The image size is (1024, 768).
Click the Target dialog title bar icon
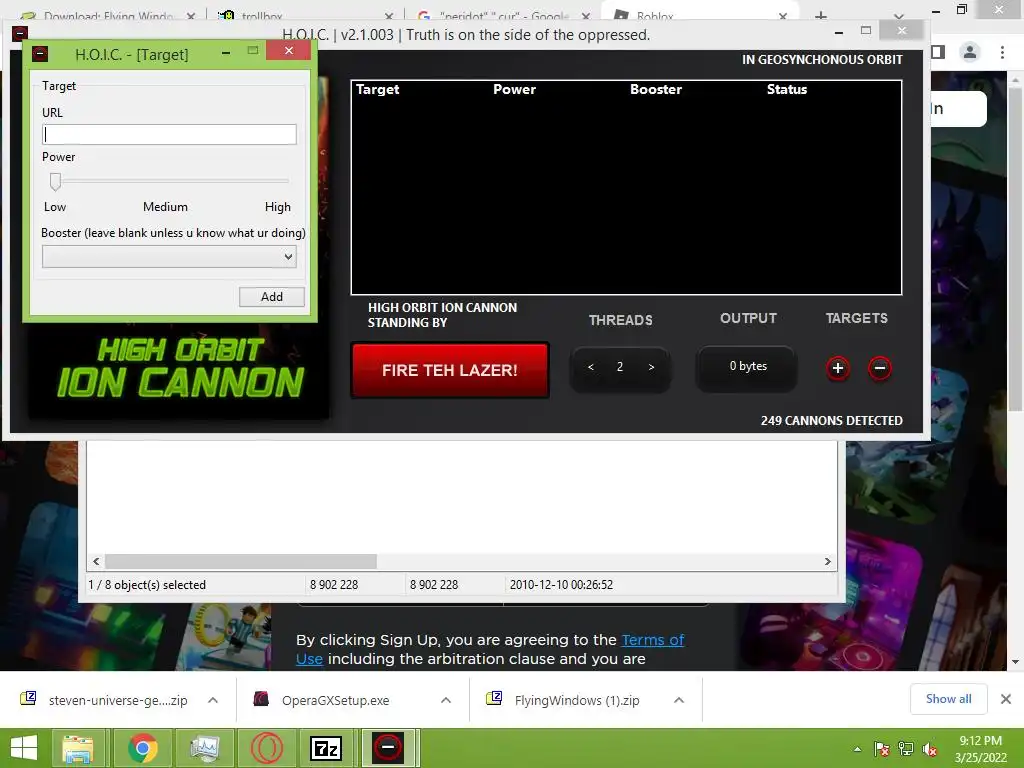40,54
